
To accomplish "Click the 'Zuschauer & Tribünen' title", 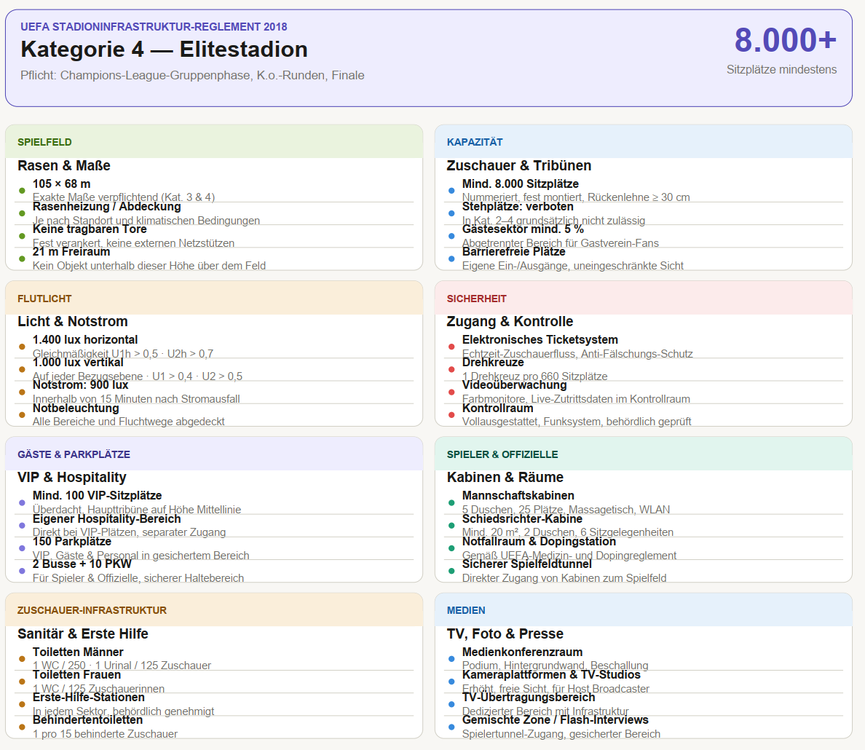I will (x=519, y=165).
